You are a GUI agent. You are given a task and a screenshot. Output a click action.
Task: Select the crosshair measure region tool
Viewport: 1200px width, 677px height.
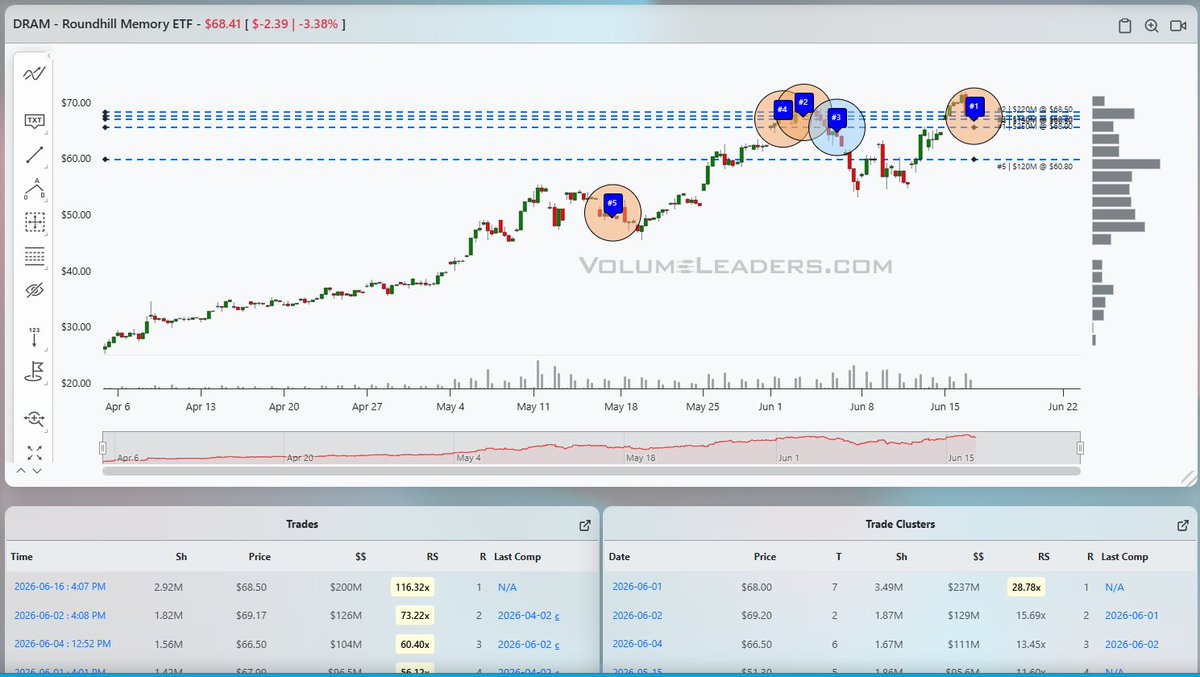point(35,222)
